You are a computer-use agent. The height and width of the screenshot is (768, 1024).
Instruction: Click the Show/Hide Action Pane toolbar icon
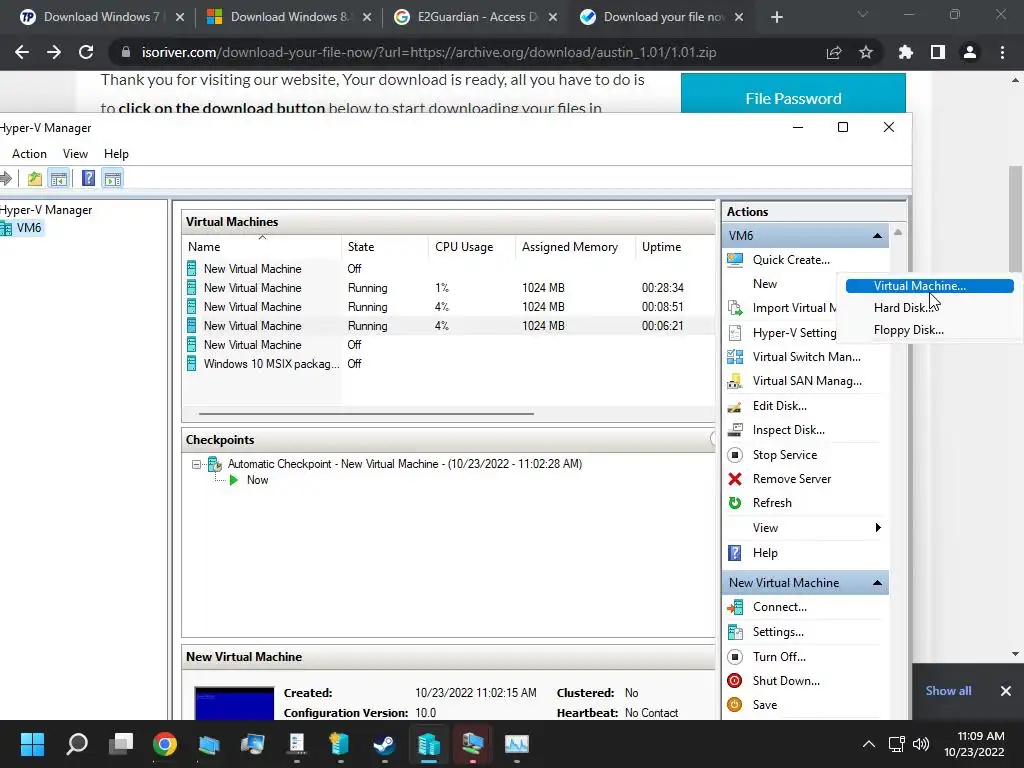112,178
